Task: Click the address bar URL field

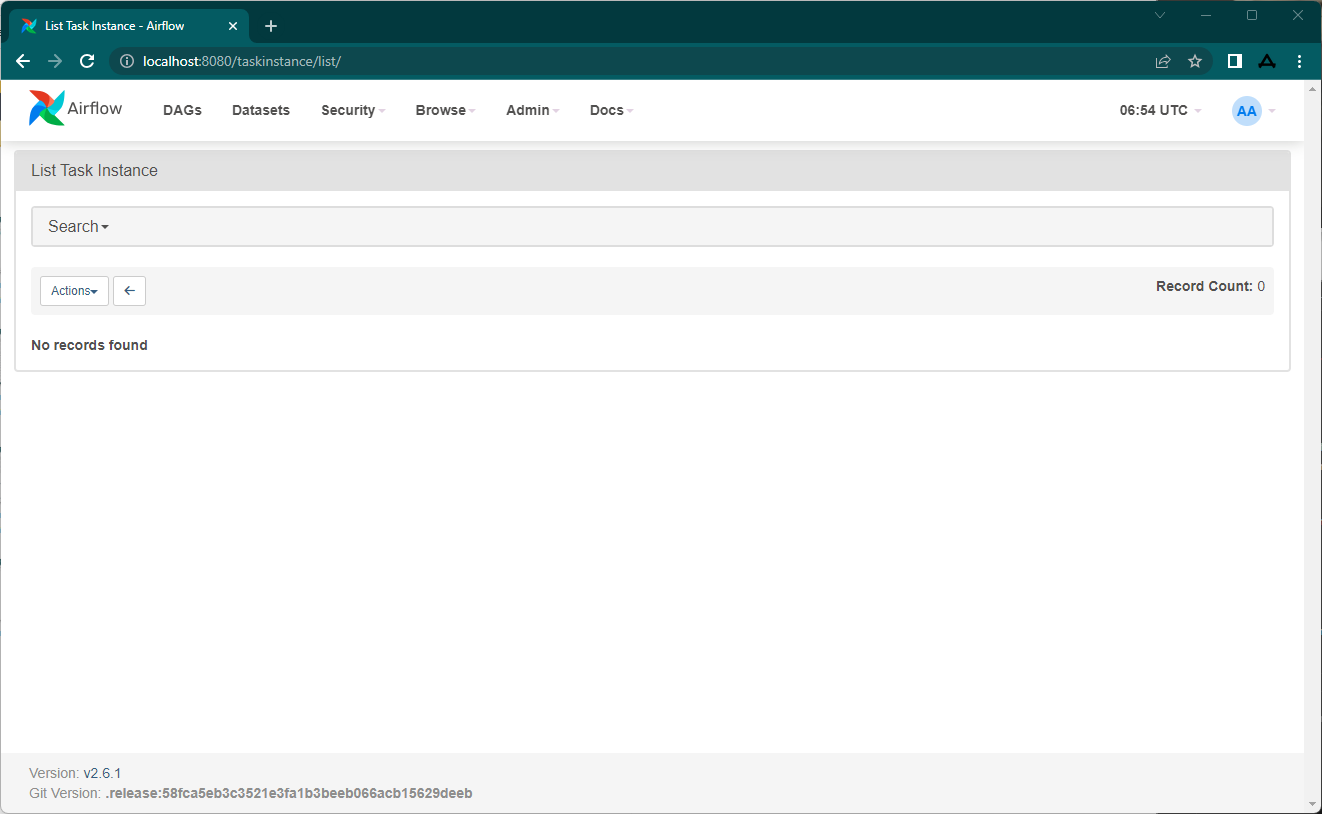Action: (640, 61)
